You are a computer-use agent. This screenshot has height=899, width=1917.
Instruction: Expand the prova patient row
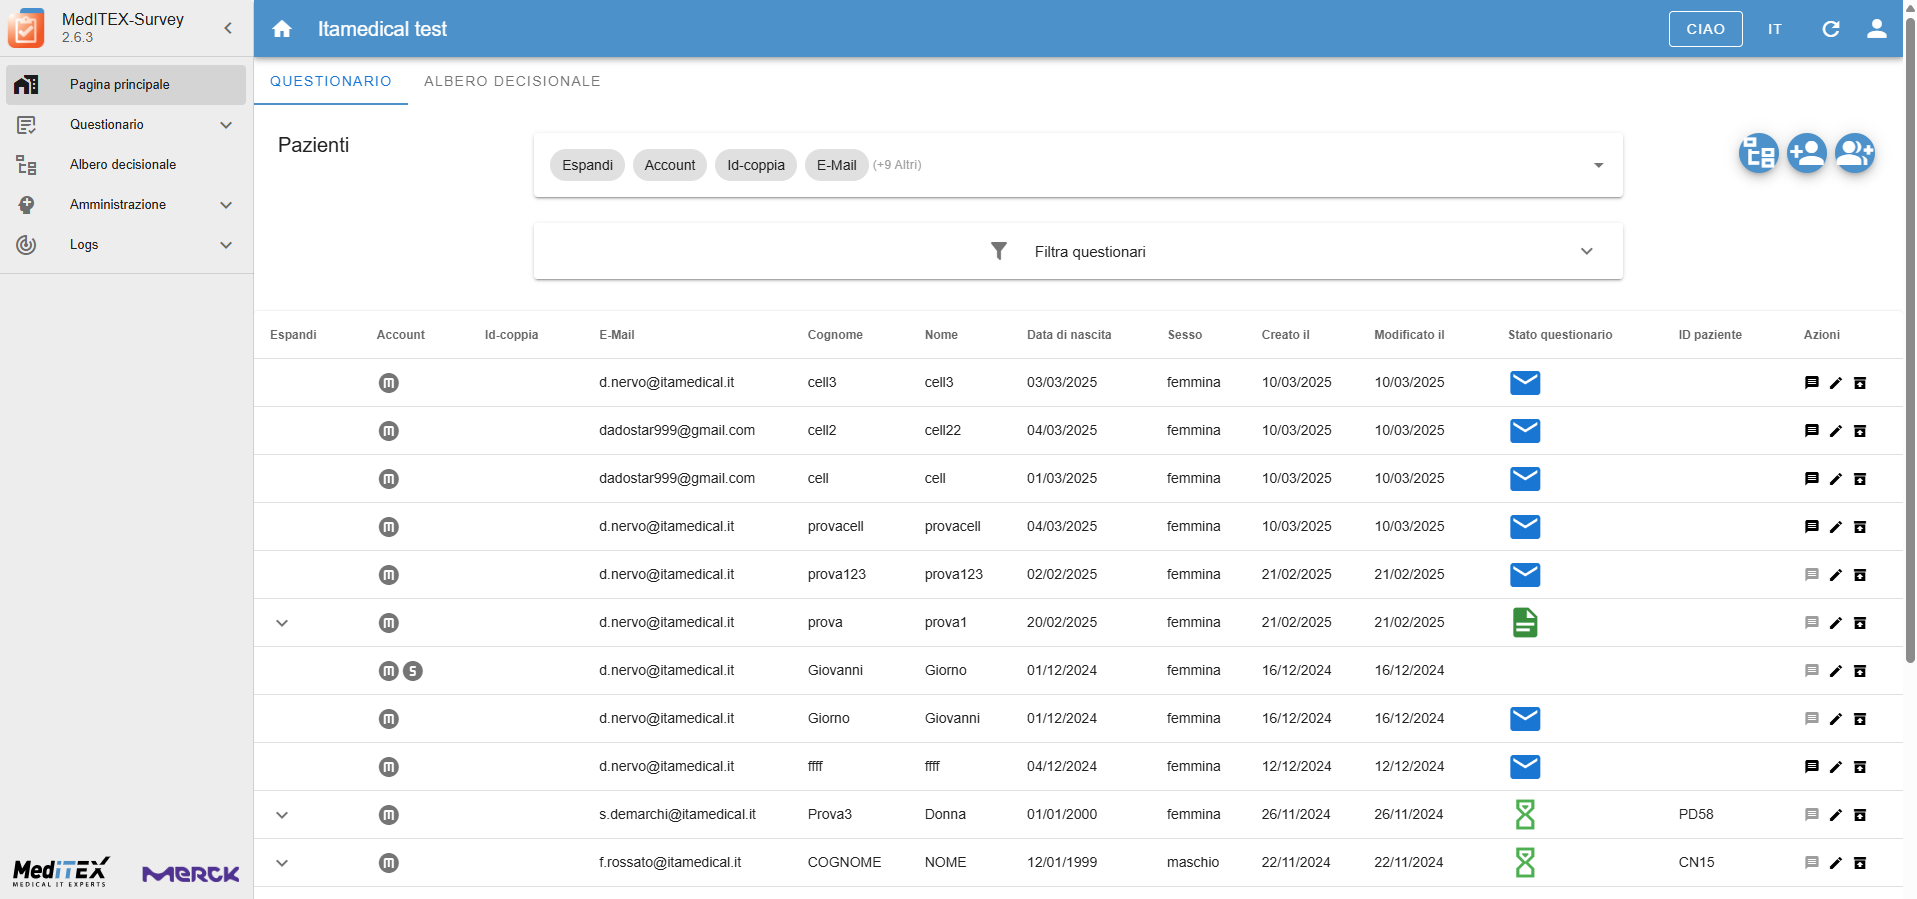click(282, 623)
